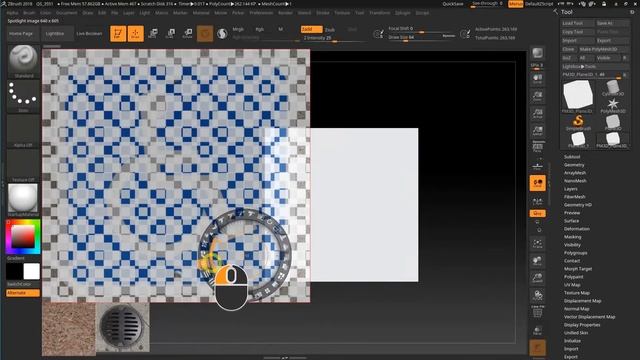Click the Zoom3D view icon

[x=538, y=278]
